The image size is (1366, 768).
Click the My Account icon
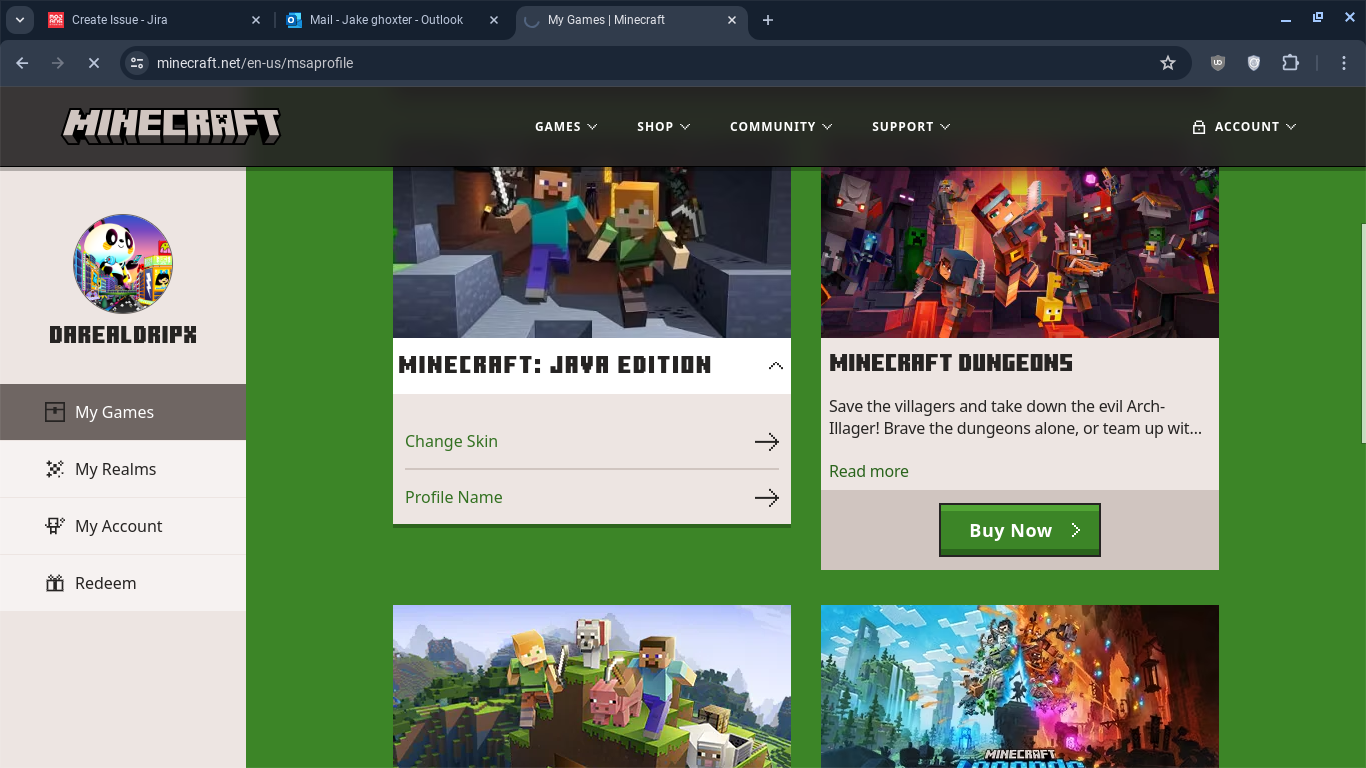[x=55, y=526]
